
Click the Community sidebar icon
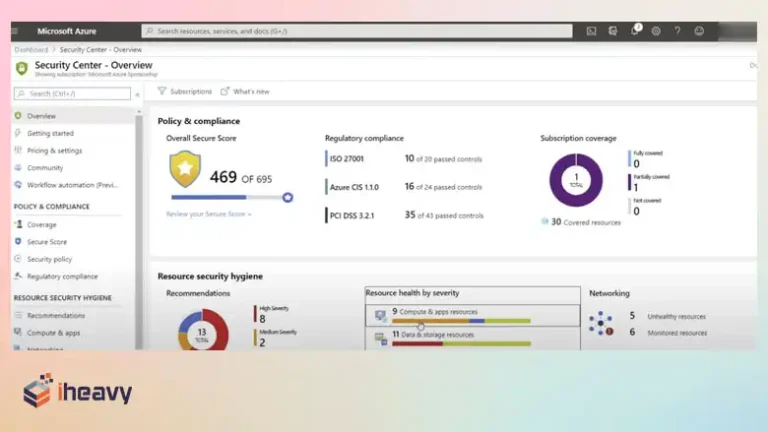click(18, 168)
